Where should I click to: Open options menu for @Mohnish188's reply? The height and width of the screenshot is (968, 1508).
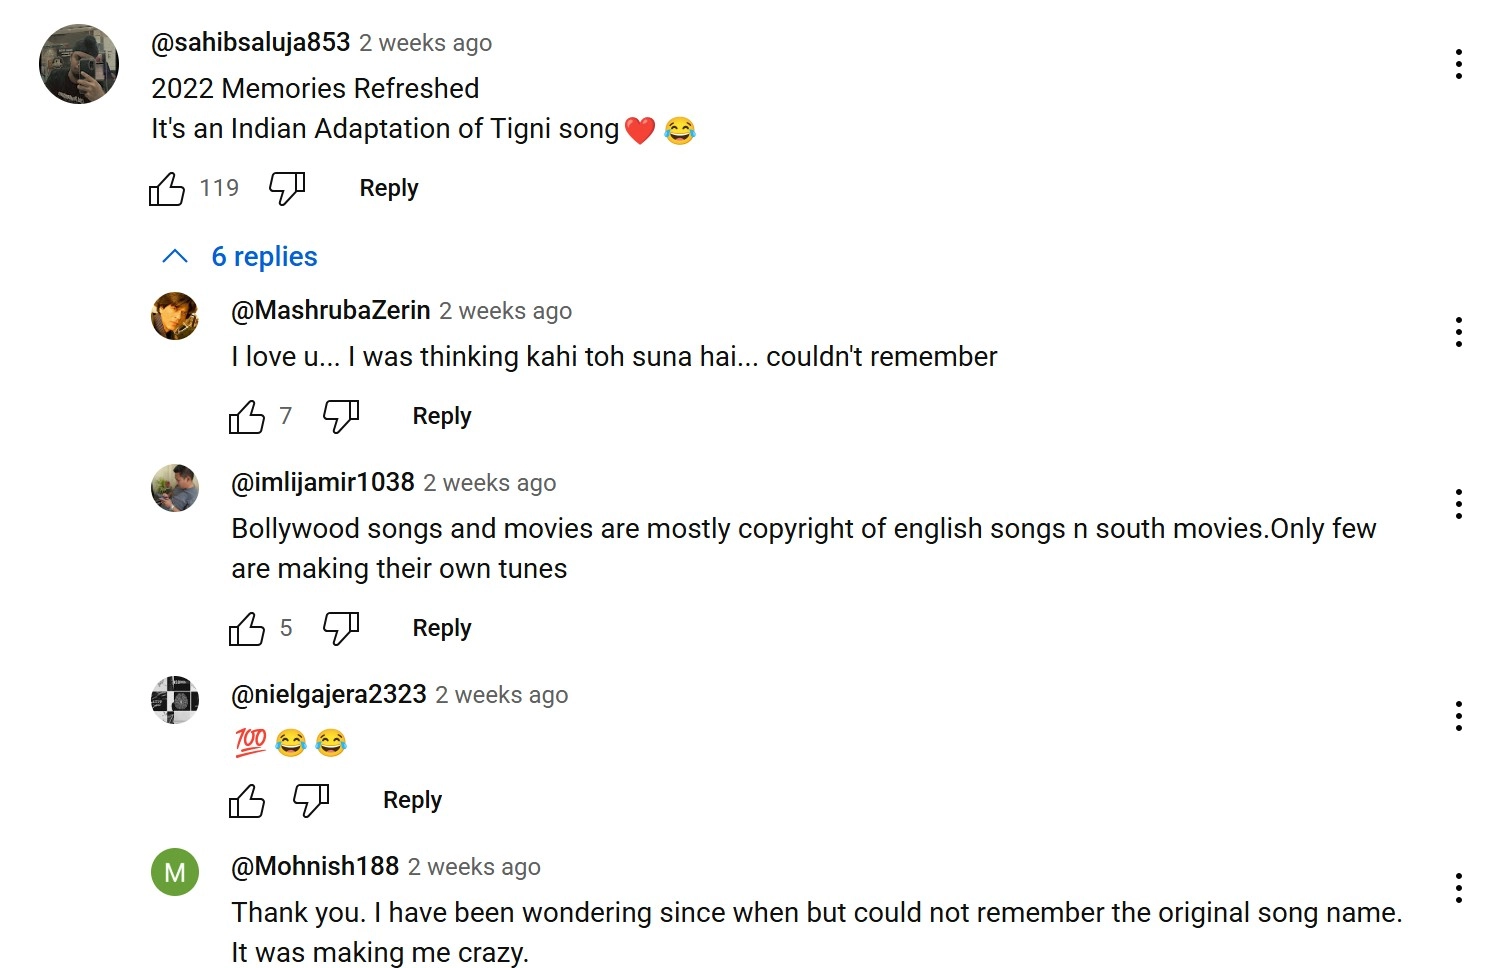pyautogui.click(x=1459, y=888)
